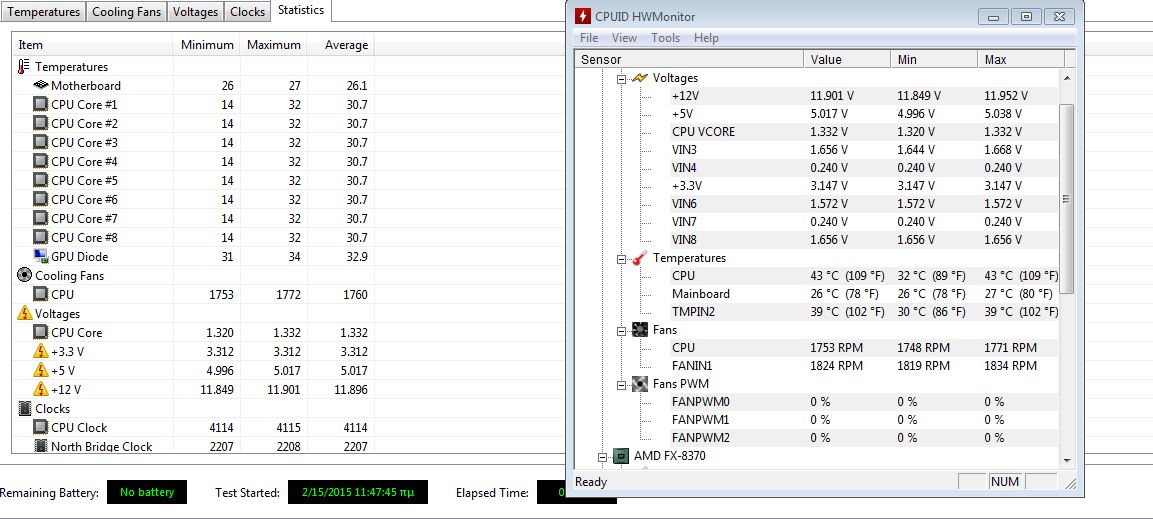Select the CPU Core #1 chip icon
1153x519 pixels.
tap(40, 104)
